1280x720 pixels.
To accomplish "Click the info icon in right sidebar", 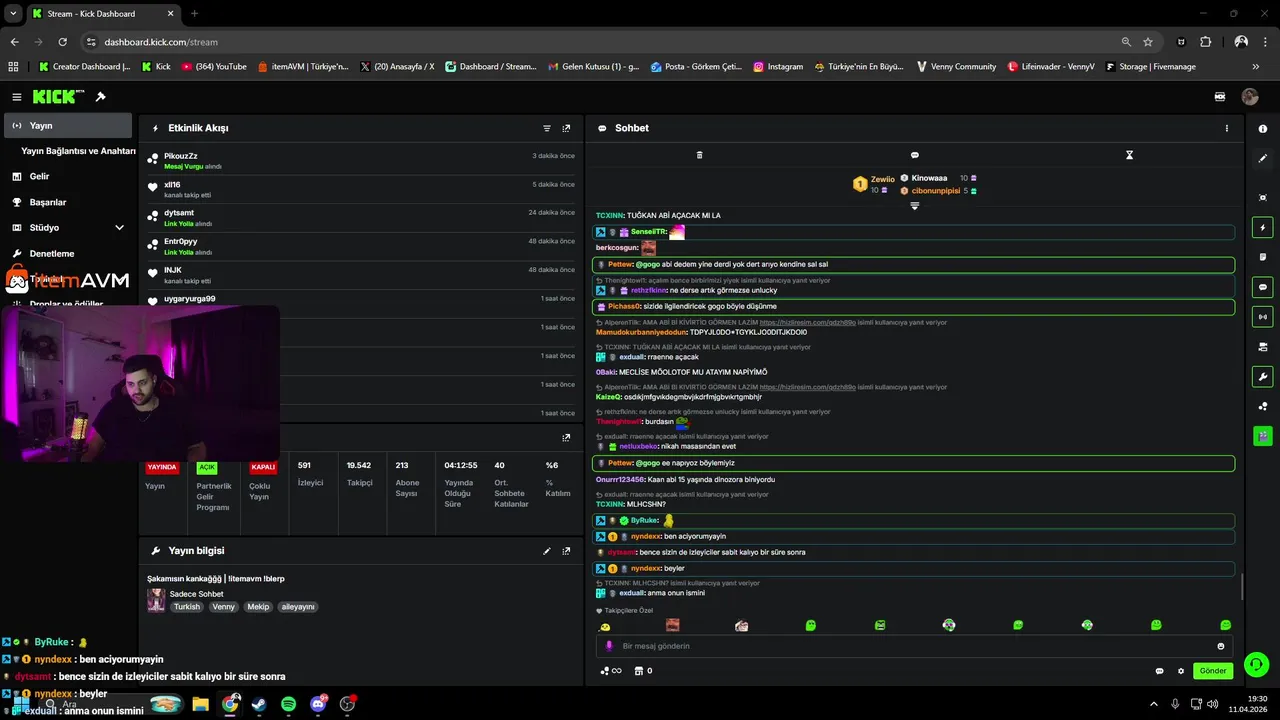I will [x=1263, y=129].
